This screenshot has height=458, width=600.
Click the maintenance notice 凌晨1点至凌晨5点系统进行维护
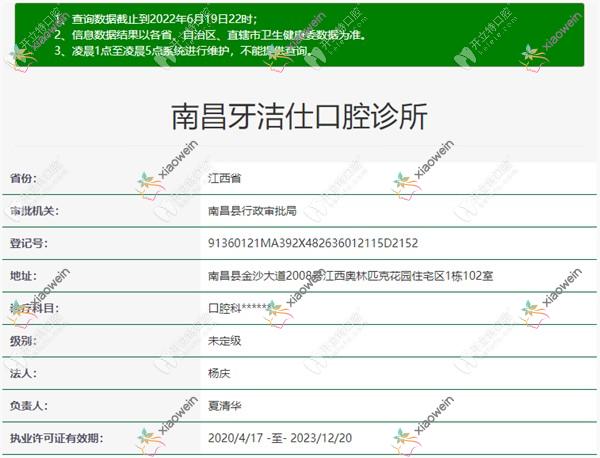183,51
